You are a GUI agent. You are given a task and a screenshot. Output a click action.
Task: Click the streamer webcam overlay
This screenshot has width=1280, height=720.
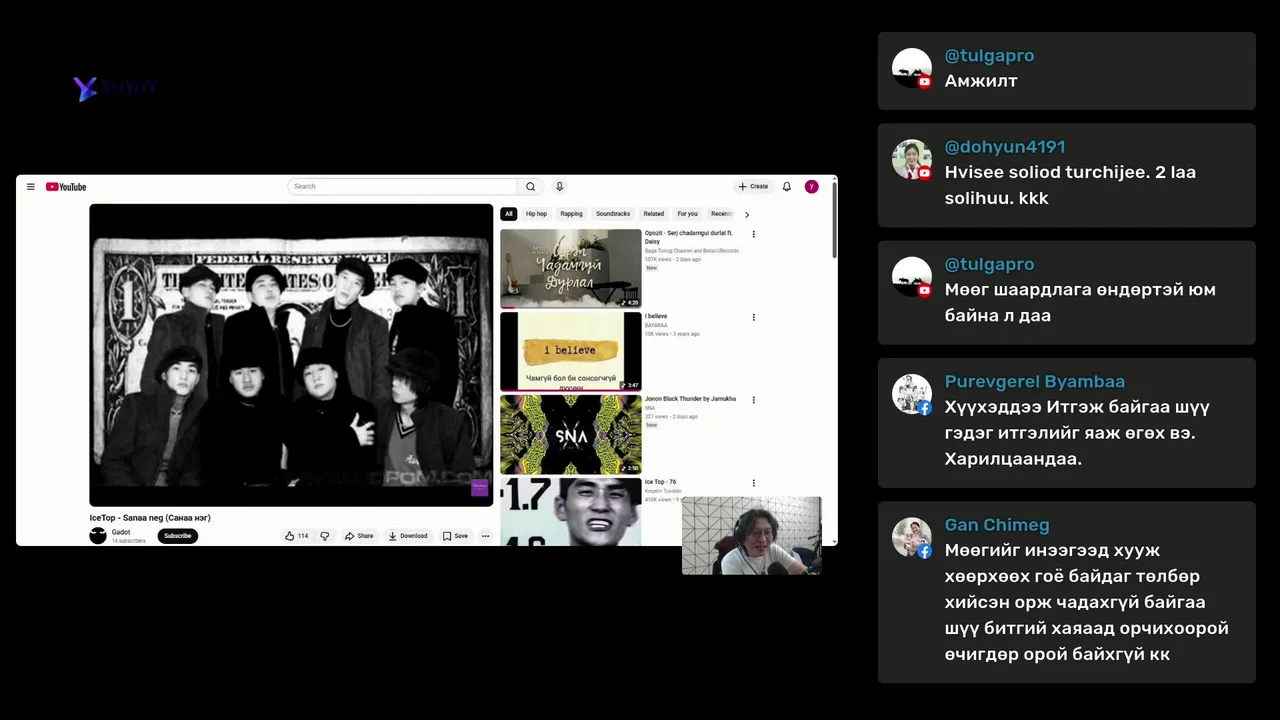751,536
